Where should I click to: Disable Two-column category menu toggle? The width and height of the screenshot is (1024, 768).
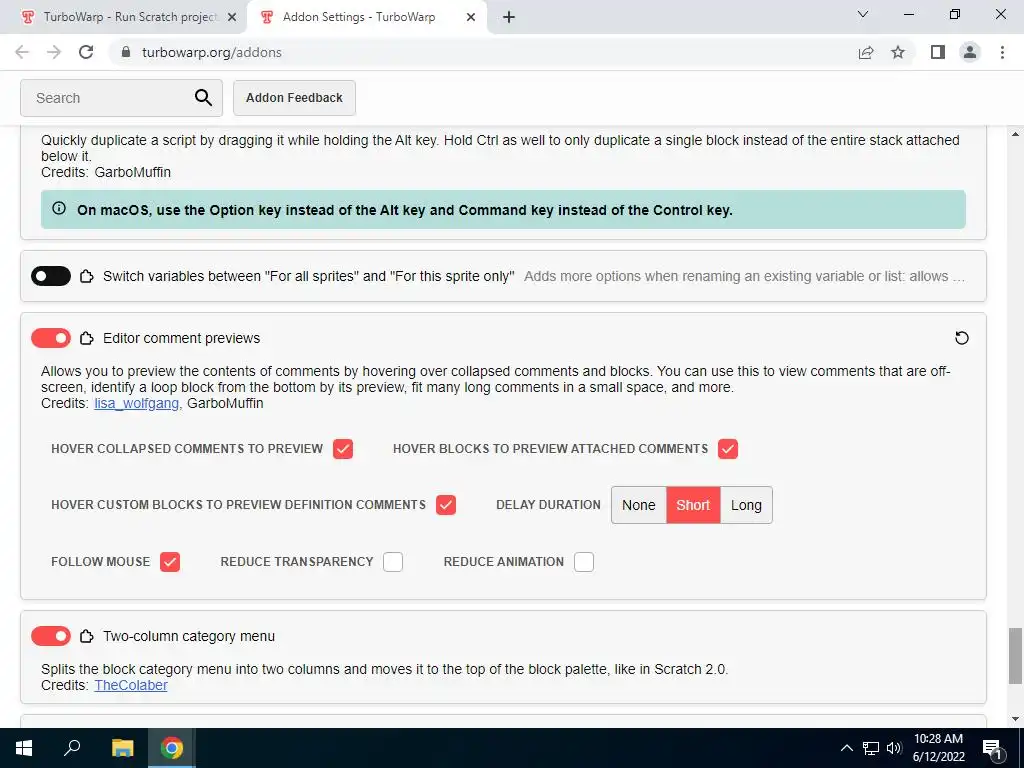pos(51,636)
